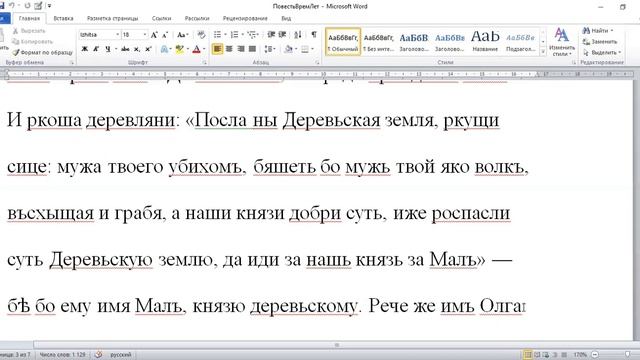Click the bulleted list icon

coord(217,35)
